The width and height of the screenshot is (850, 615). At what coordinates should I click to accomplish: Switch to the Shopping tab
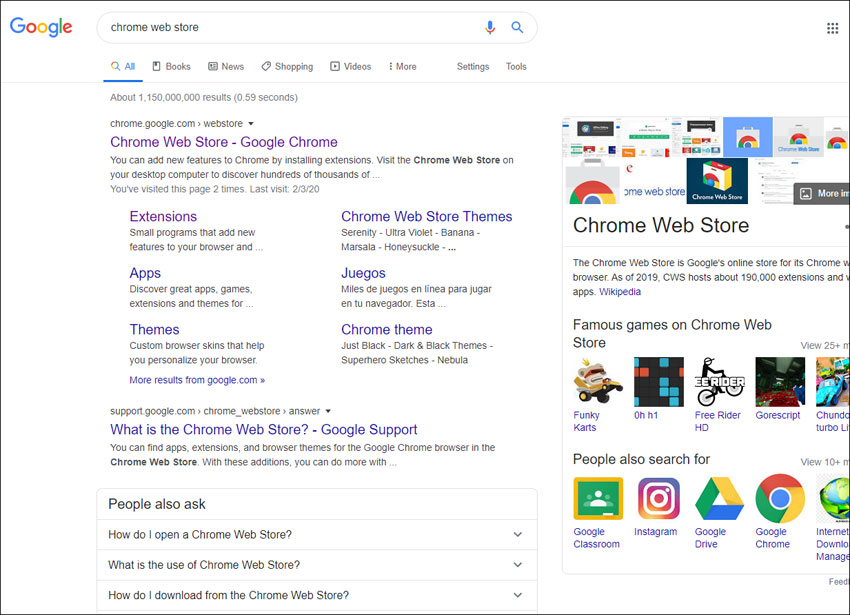click(x=287, y=67)
